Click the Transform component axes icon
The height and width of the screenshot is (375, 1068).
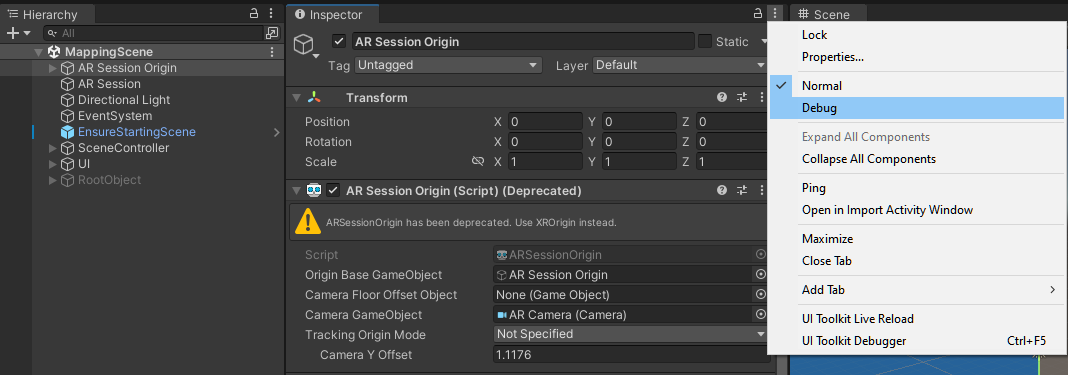click(x=314, y=97)
